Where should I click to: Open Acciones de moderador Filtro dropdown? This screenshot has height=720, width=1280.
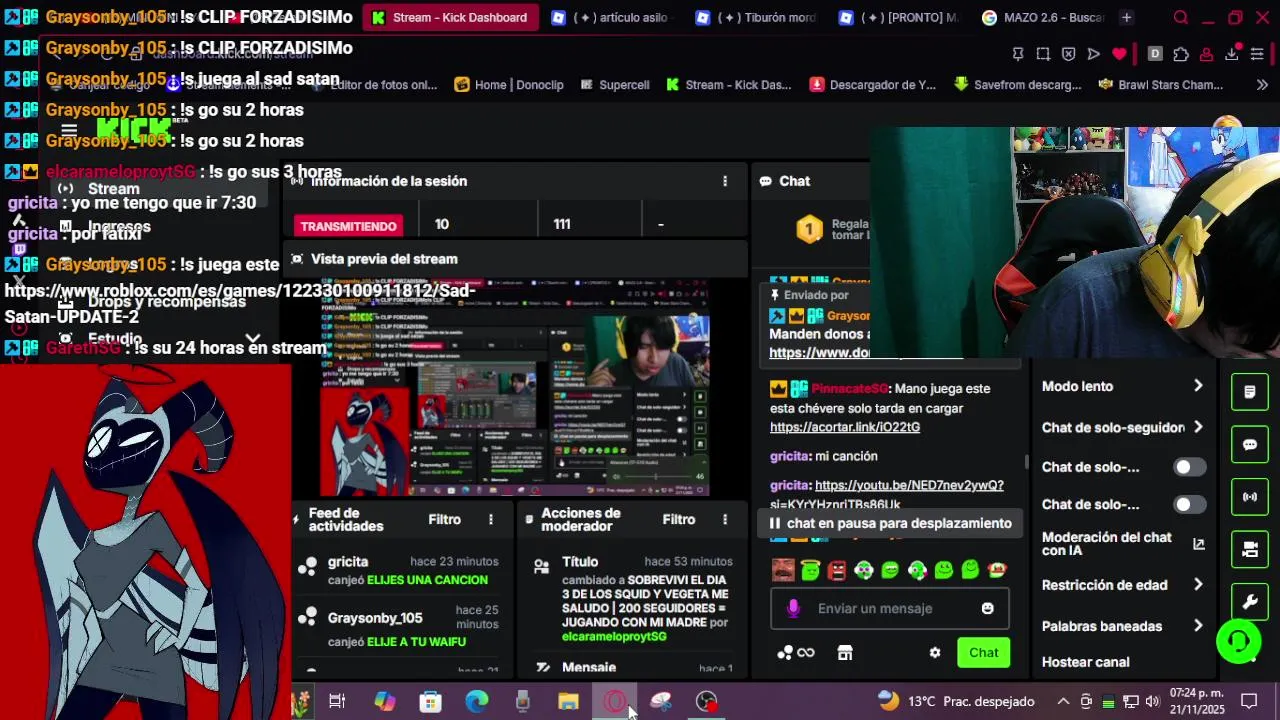click(679, 519)
